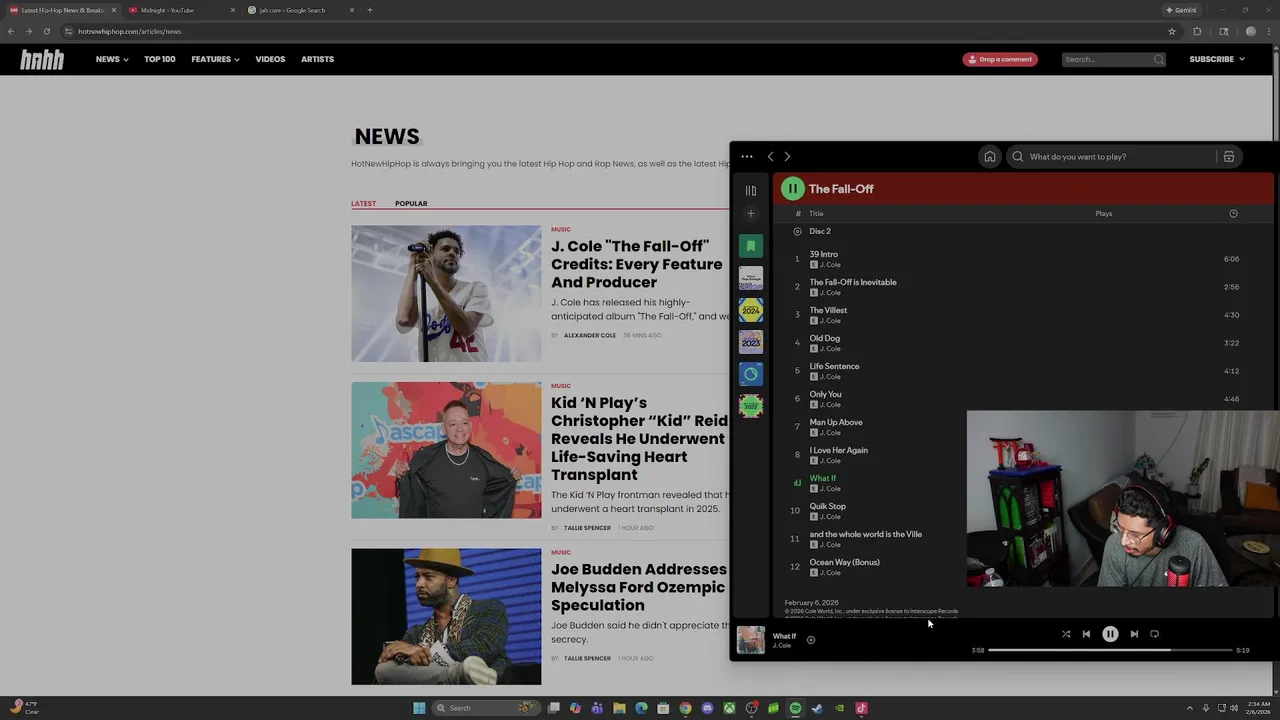Switch to LATEST news tab

pos(364,204)
